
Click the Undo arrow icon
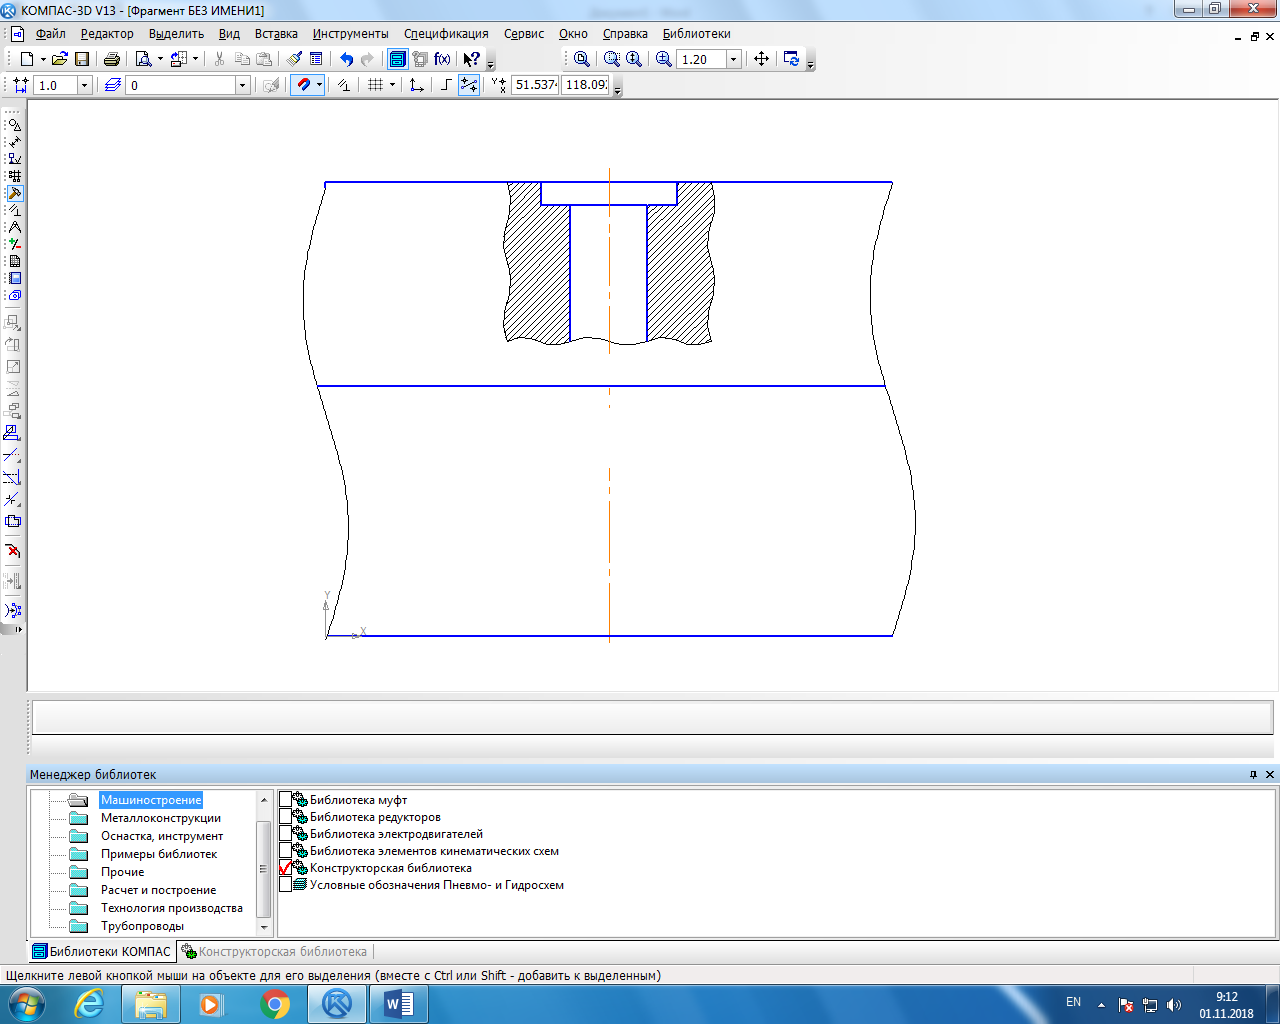pyautogui.click(x=346, y=60)
